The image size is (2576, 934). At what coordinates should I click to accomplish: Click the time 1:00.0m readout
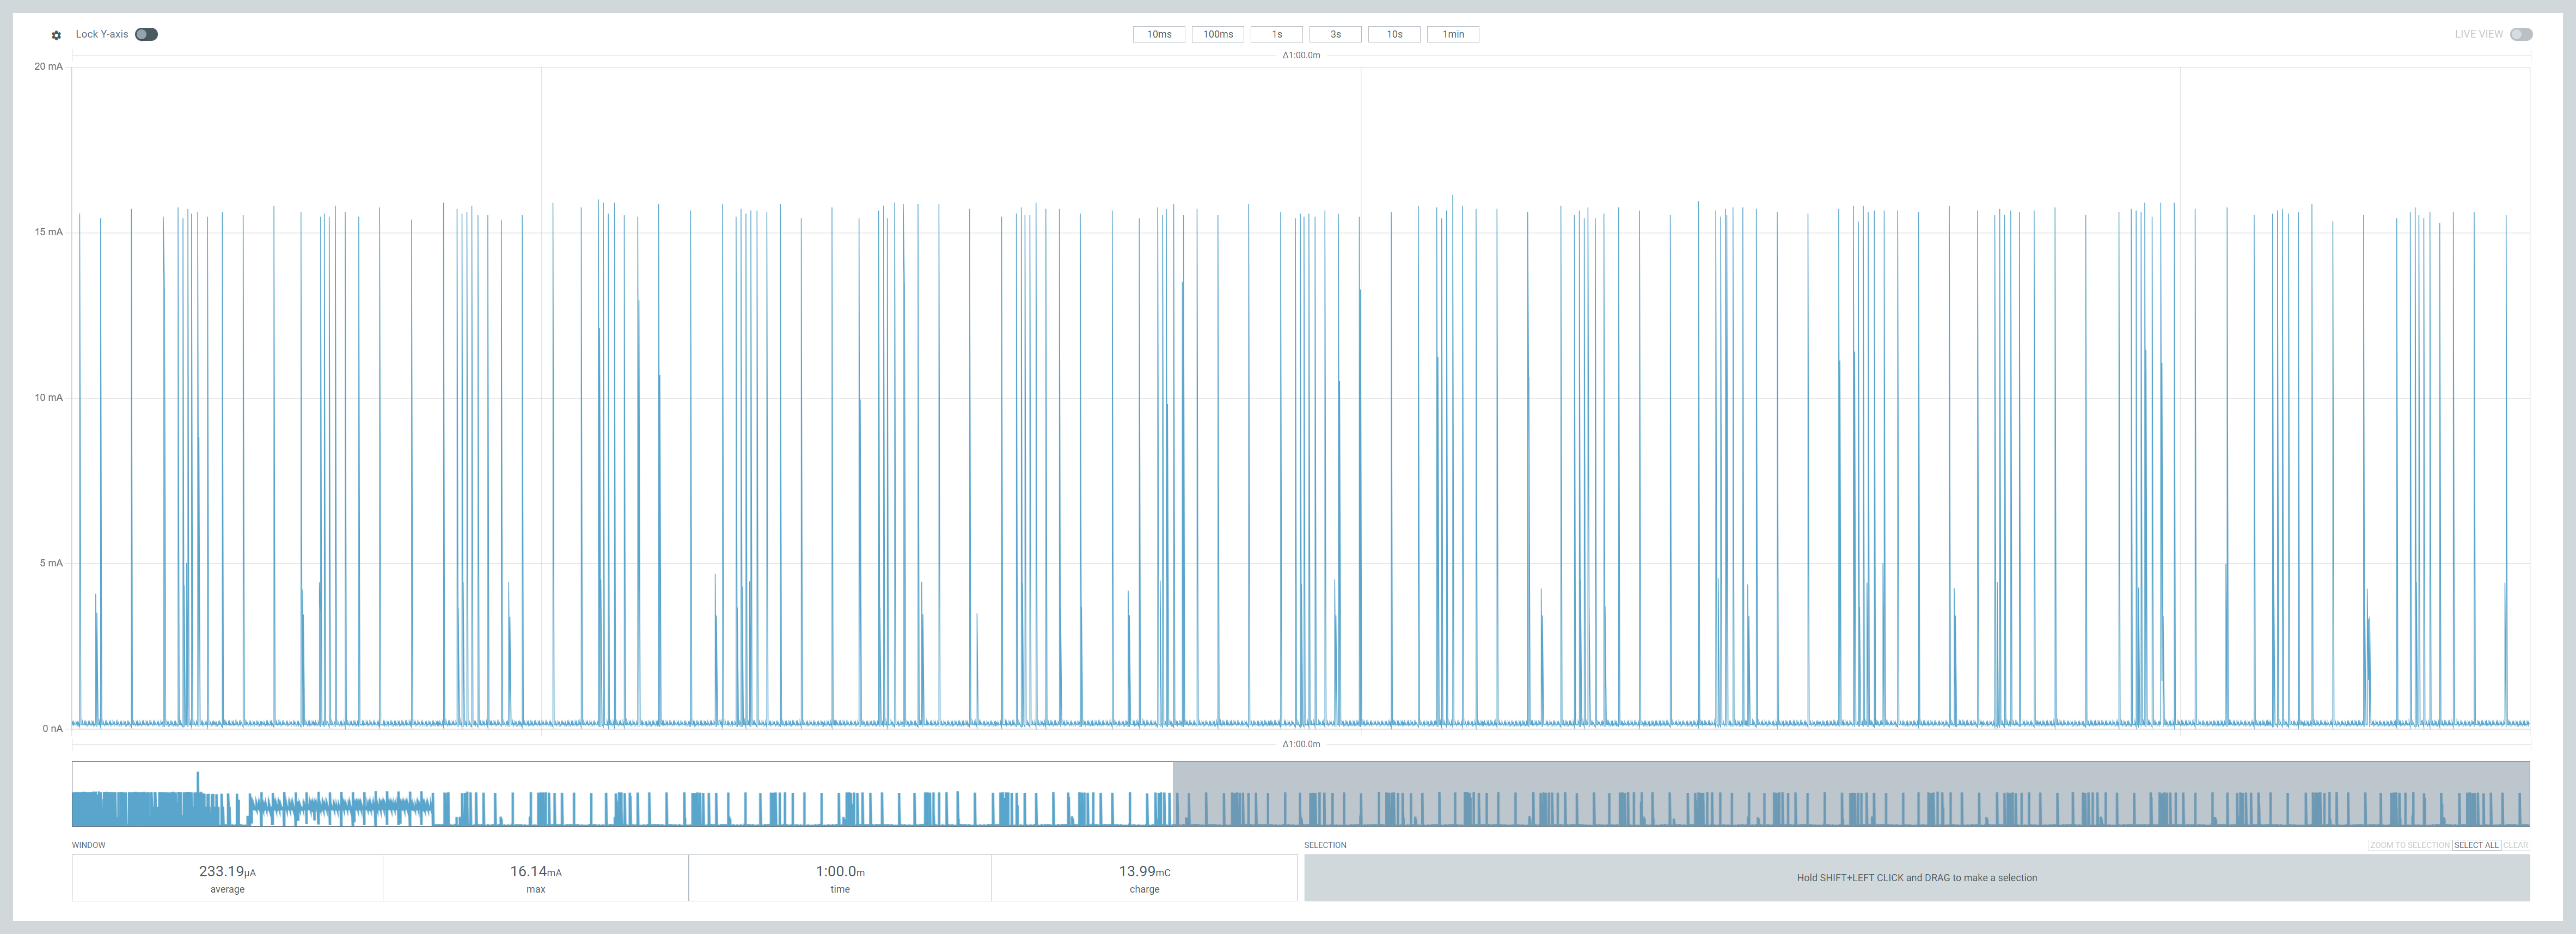pos(840,878)
